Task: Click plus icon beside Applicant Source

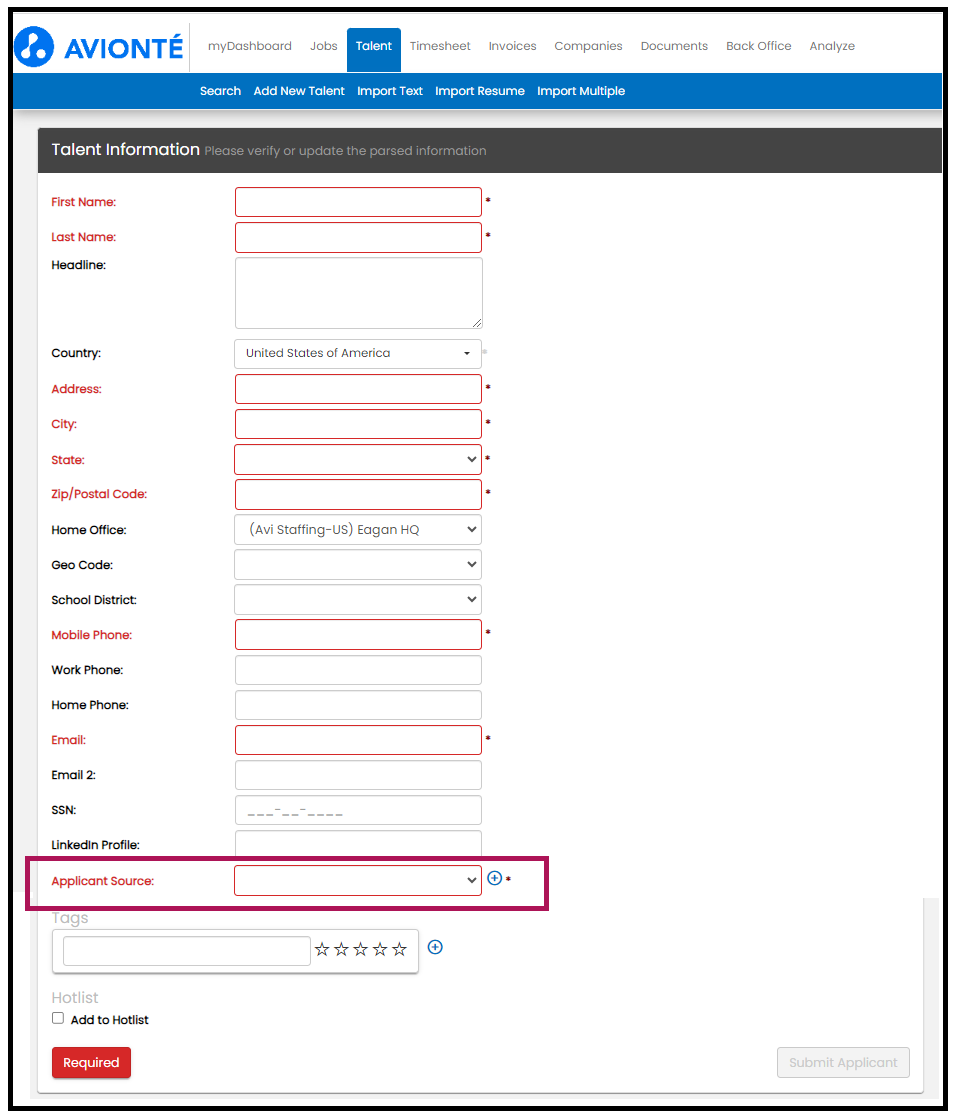Action: pos(494,879)
